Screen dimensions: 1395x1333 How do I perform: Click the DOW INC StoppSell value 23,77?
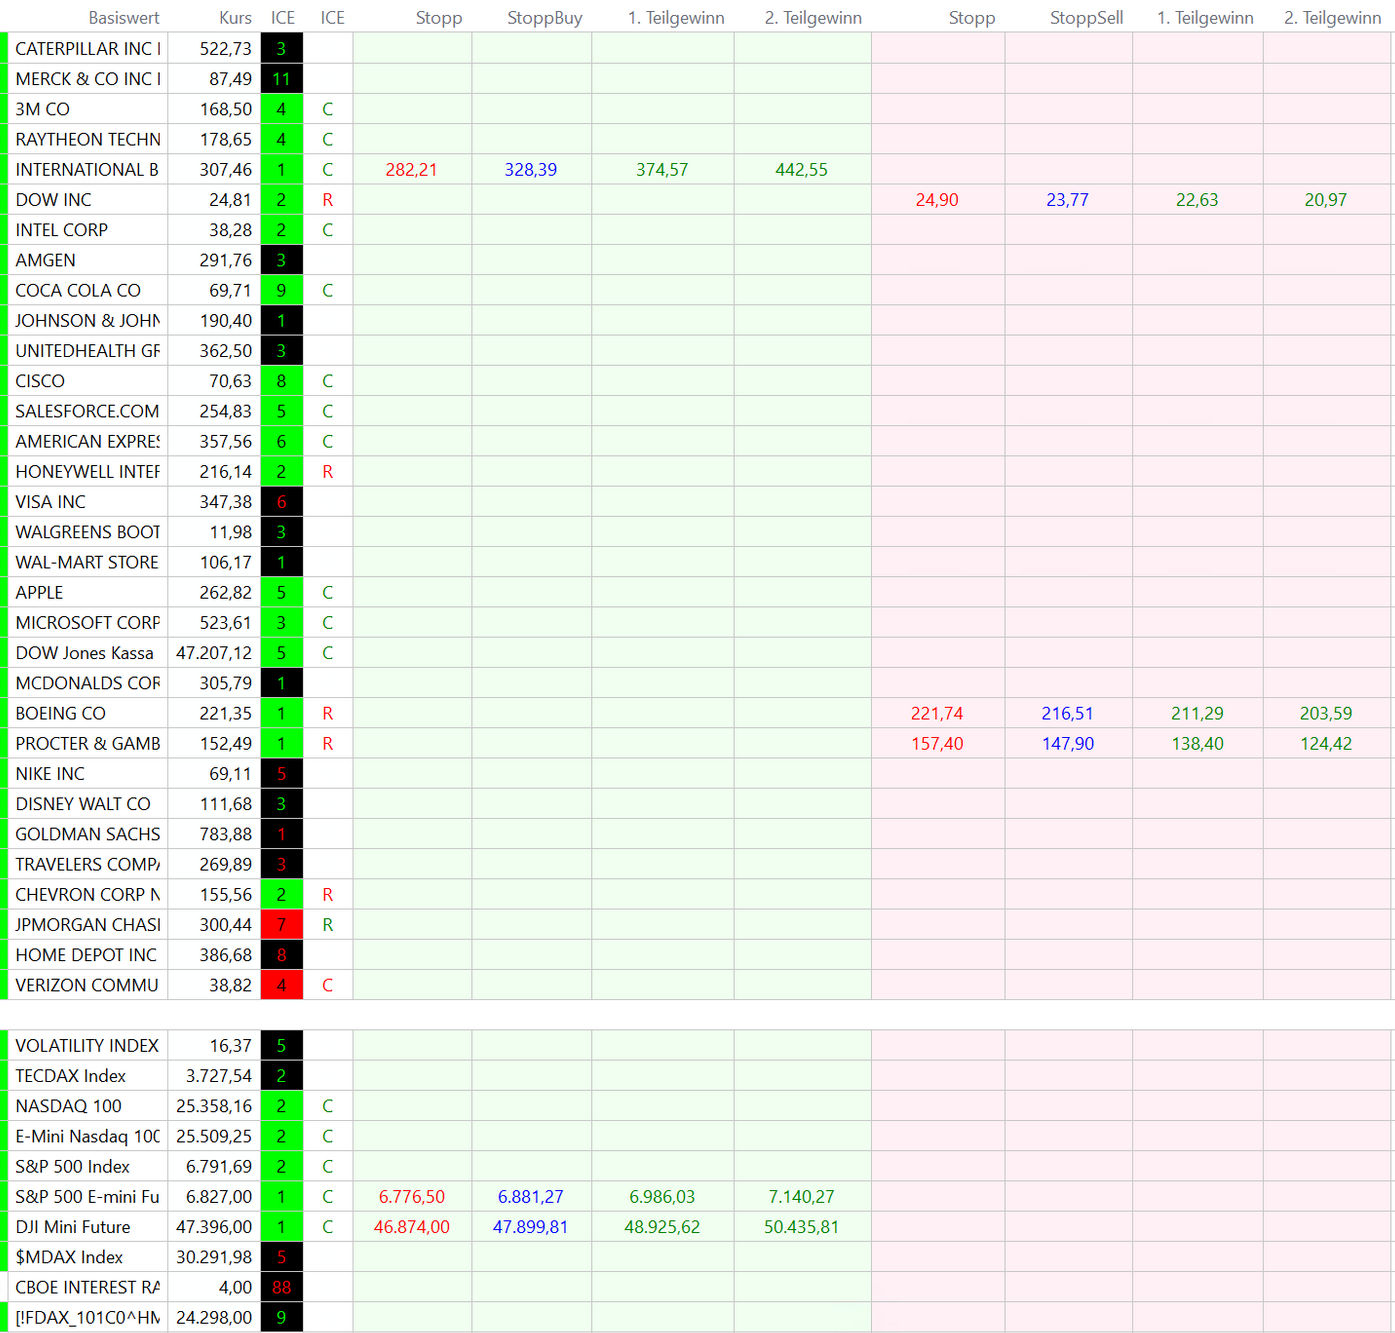pyautogui.click(x=1067, y=200)
